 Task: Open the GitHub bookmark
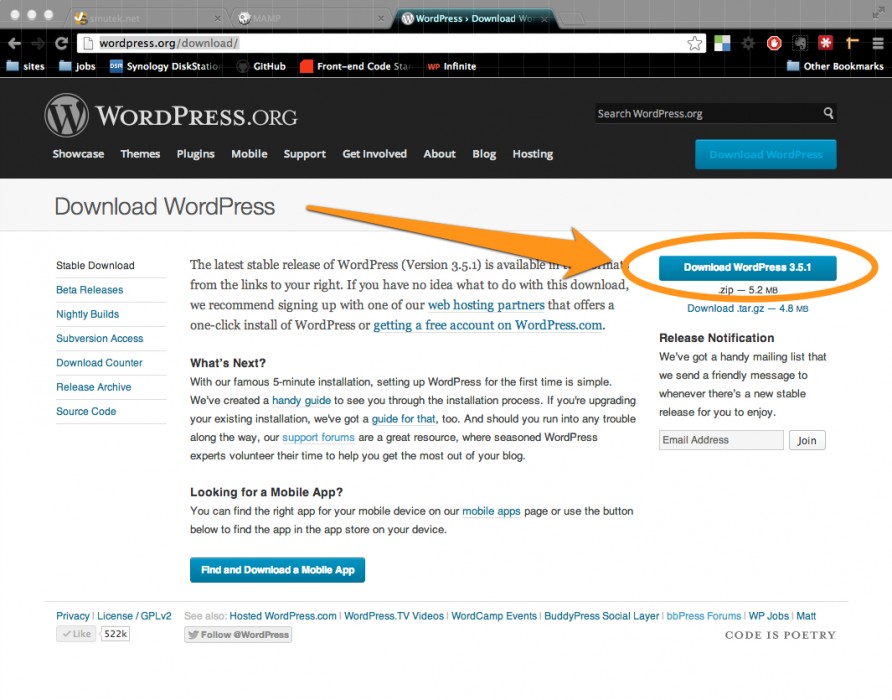click(x=261, y=67)
